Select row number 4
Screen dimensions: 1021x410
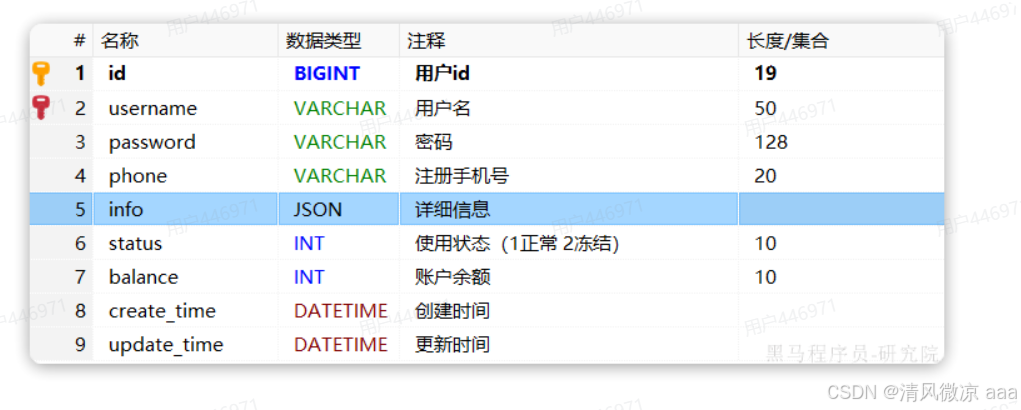tap(80, 175)
